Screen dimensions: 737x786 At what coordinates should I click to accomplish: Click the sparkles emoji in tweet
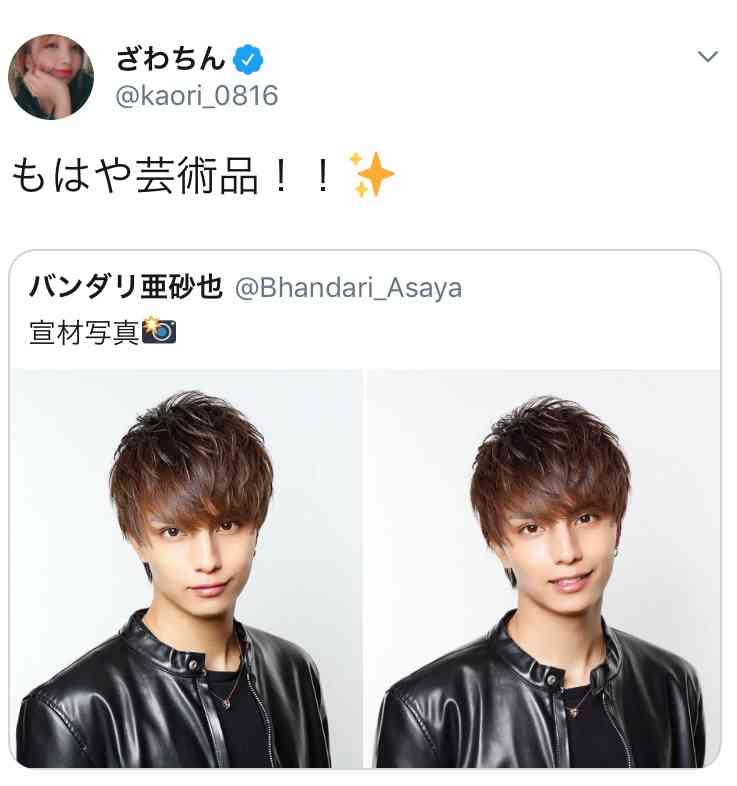point(372,174)
